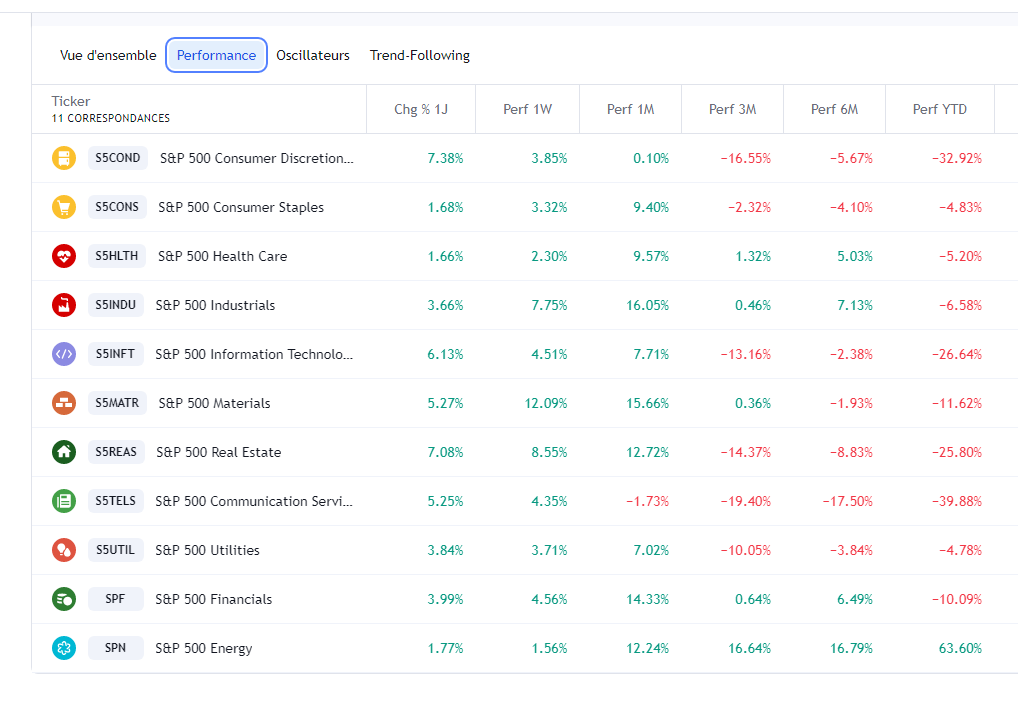1018x707 pixels.
Task: Open the S5COND ticker badge
Action: click(118, 158)
